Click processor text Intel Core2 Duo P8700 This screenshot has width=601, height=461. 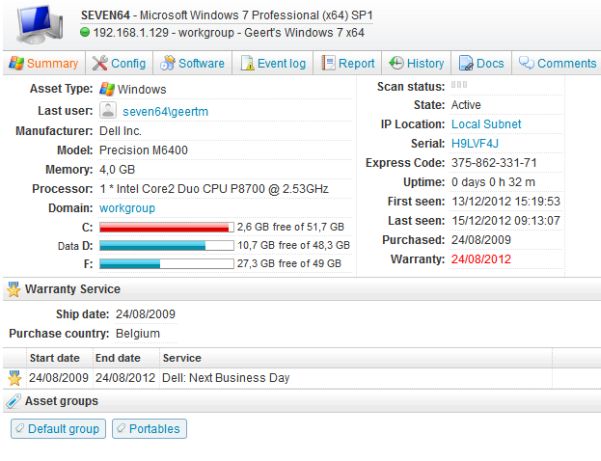click(x=214, y=189)
